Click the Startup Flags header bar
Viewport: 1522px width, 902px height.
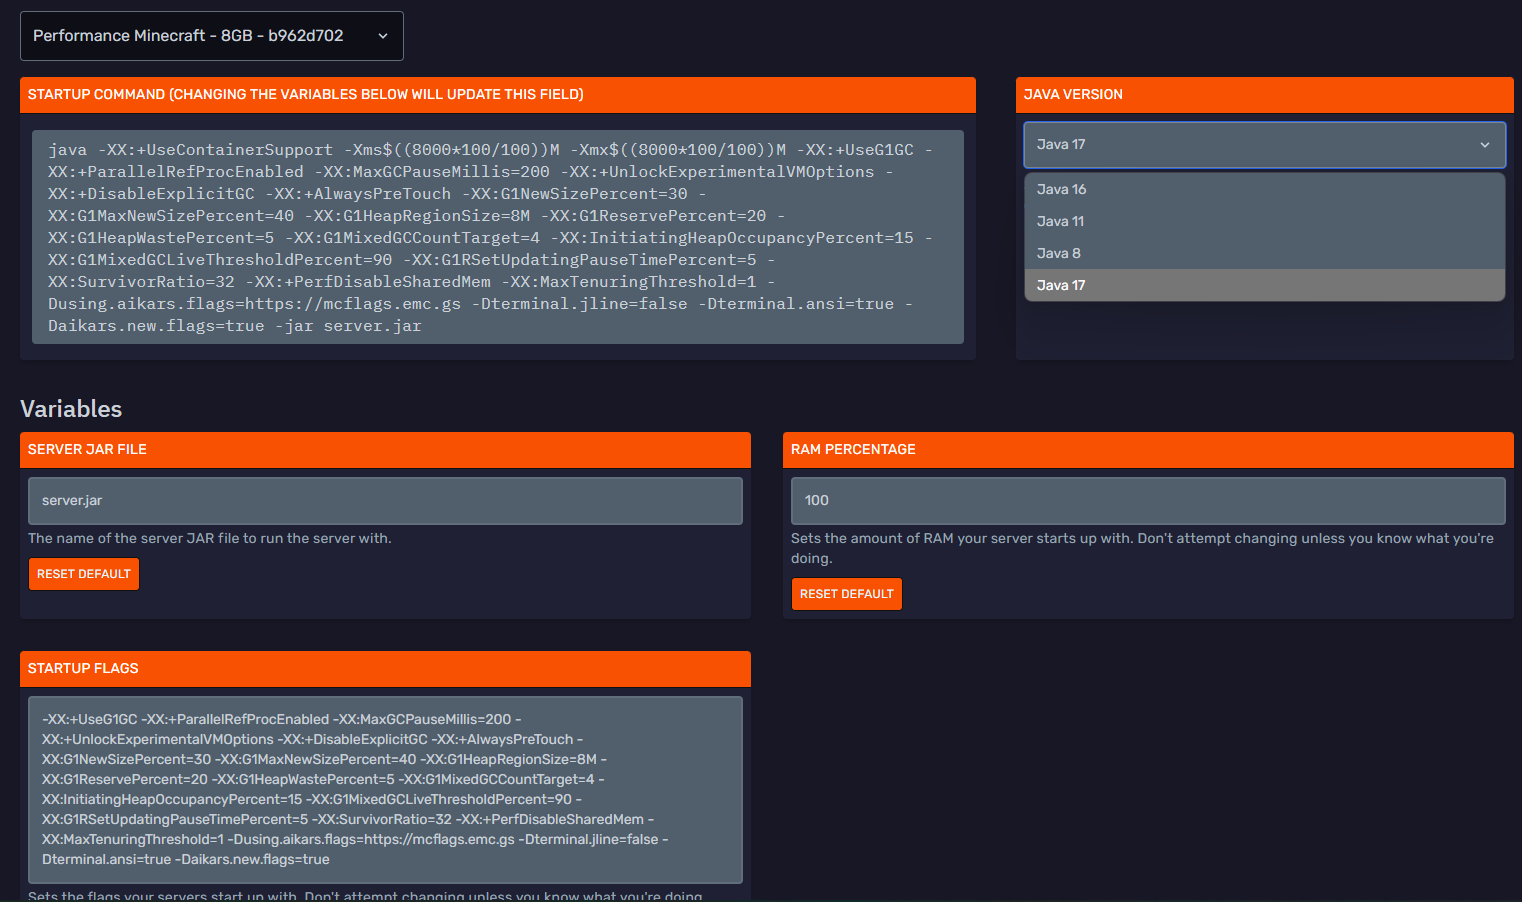[385, 669]
